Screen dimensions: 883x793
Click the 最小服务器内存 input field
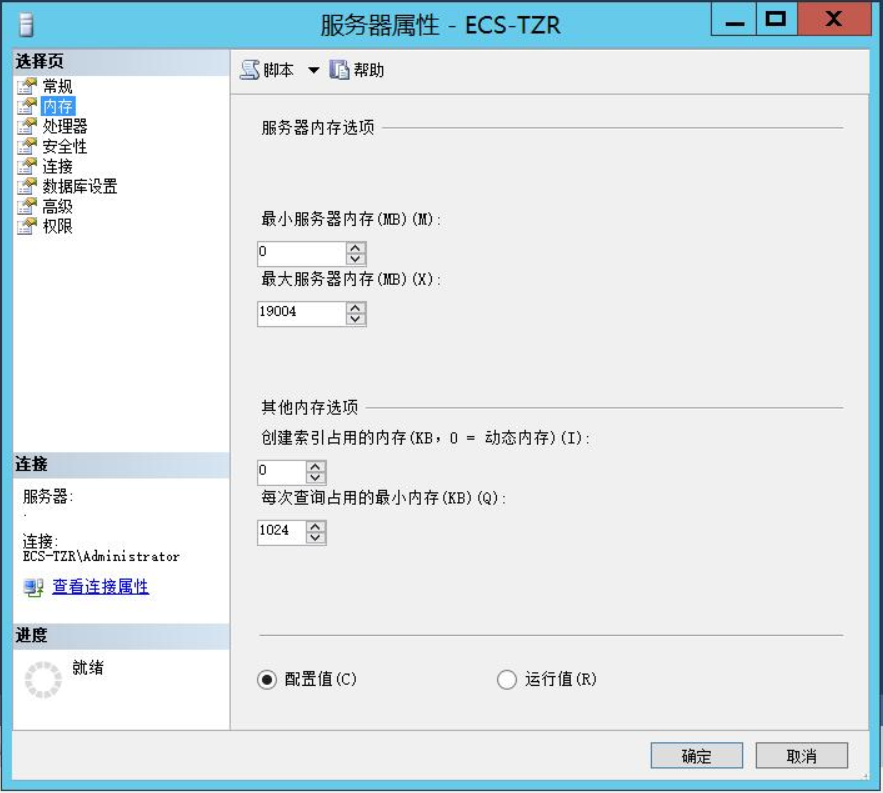click(x=301, y=253)
